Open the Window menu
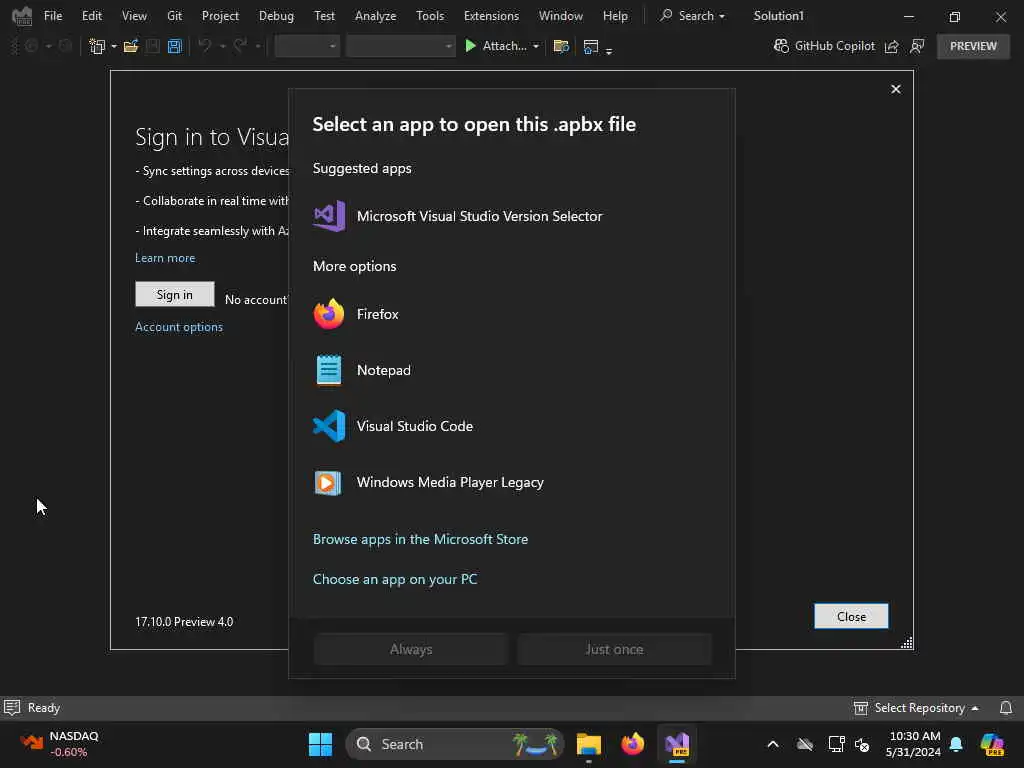The image size is (1024, 768). 560,16
